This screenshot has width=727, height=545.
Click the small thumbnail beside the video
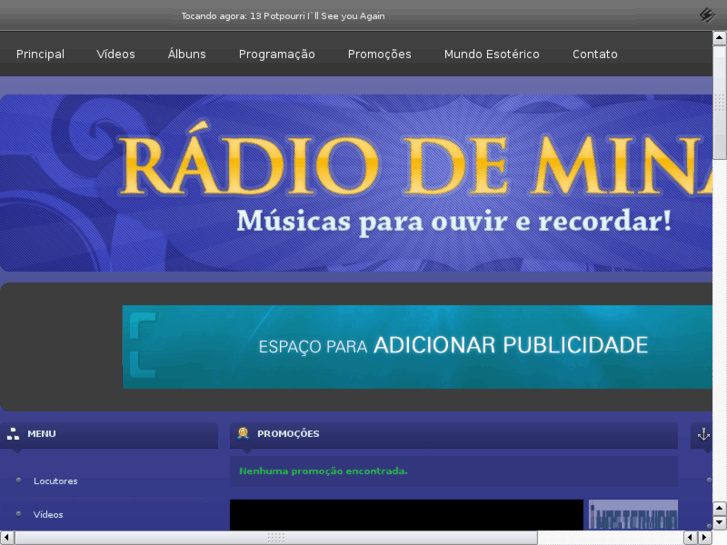633,514
